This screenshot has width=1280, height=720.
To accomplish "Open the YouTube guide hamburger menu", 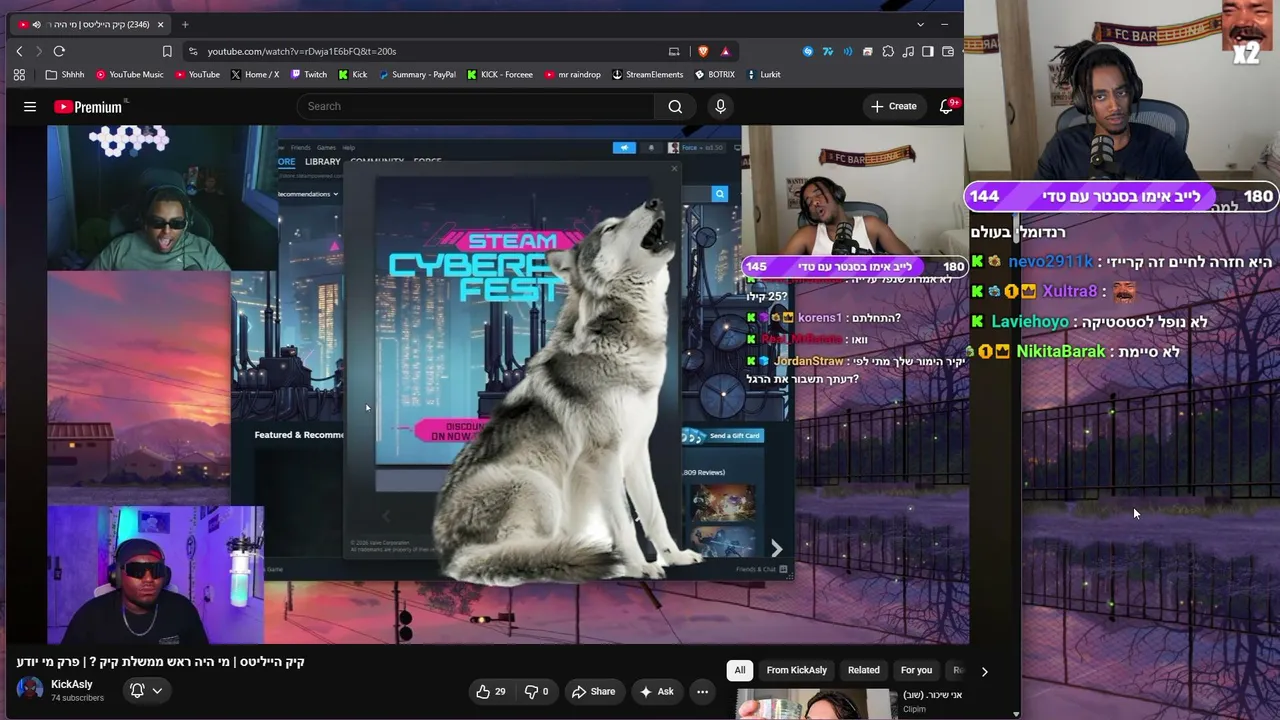I will point(30,106).
